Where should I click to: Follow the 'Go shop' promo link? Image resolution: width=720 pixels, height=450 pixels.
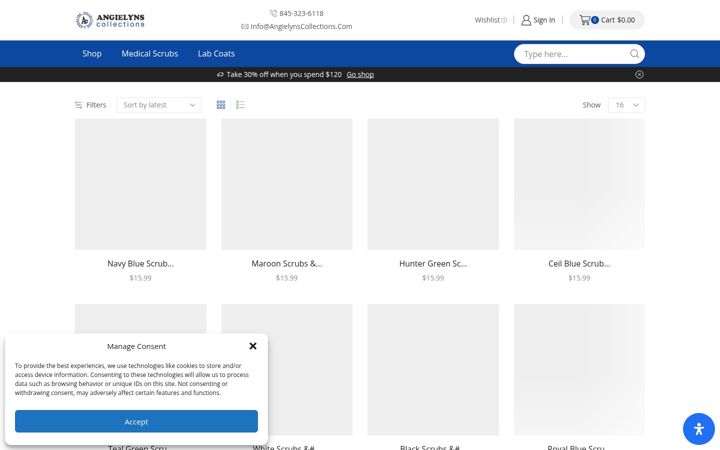[x=360, y=74]
